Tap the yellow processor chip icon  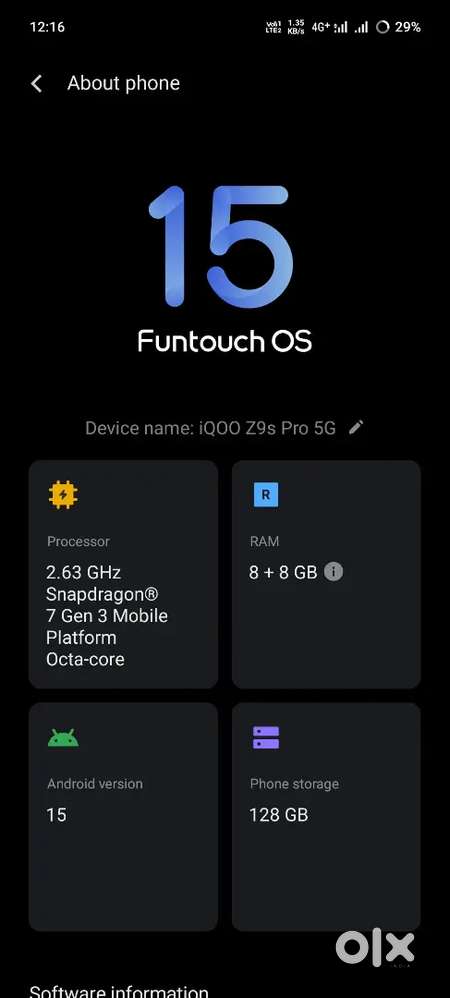click(x=62, y=495)
